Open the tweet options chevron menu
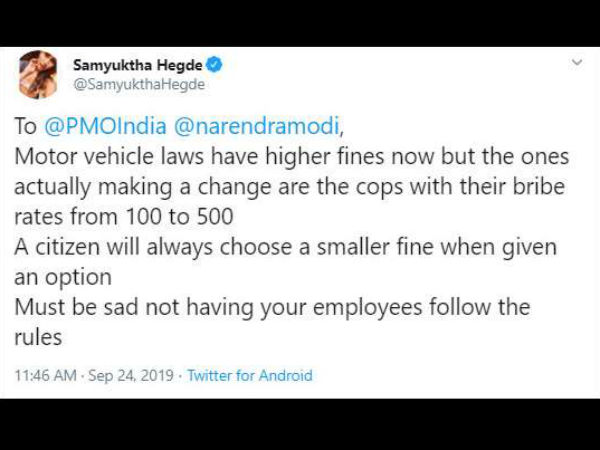This screenshot has width=600, height=450. point(577,62)
